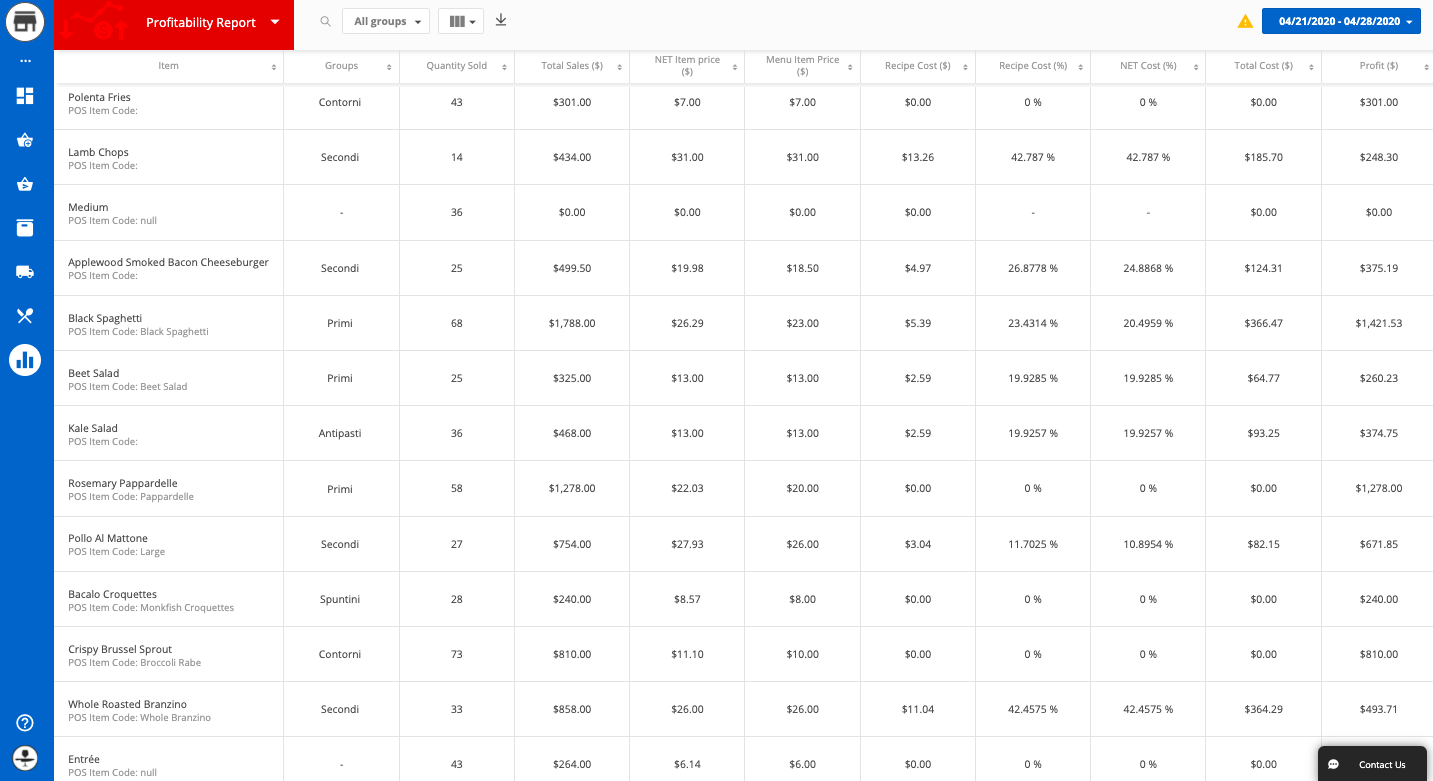
Task: Open the fork and knife menu icon
Action: coord(25,316)
